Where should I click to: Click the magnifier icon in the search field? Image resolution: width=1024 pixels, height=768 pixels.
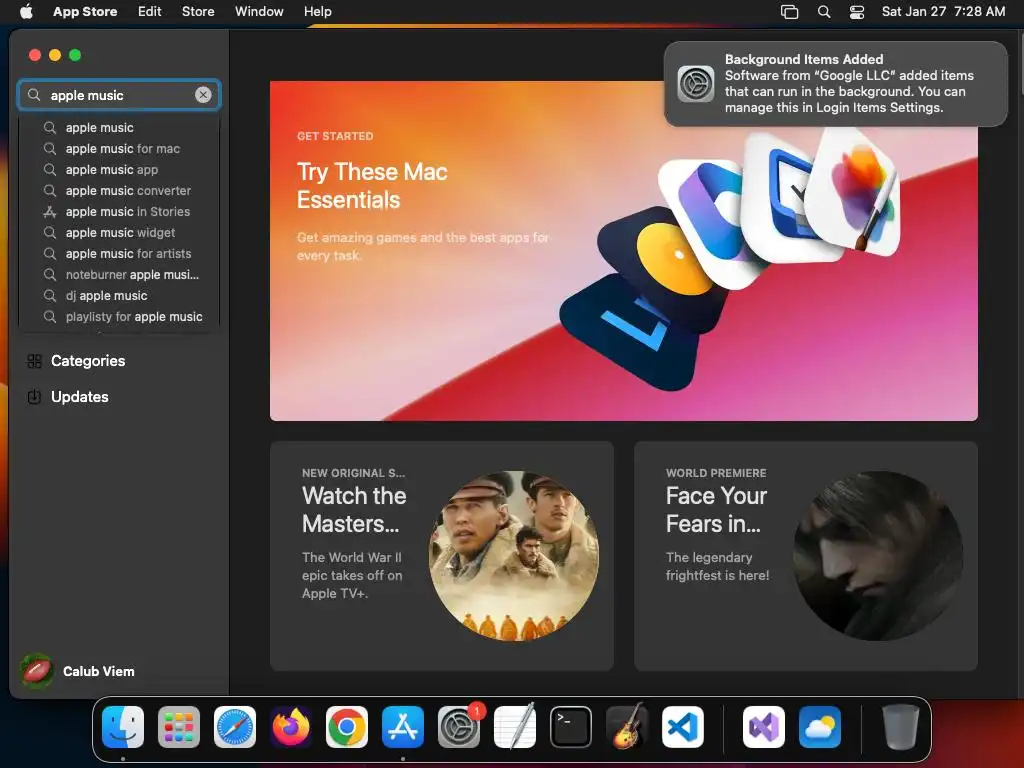[x=34, y=95]
